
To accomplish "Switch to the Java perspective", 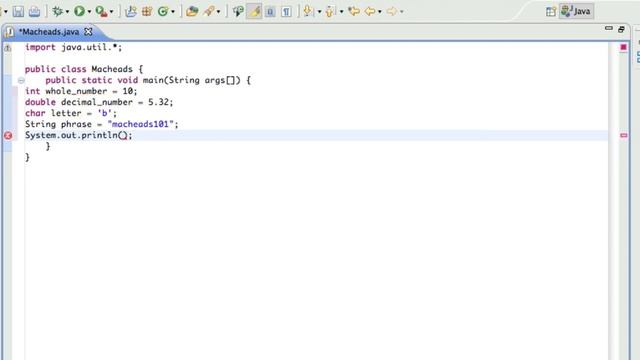I will click(576, 11).
